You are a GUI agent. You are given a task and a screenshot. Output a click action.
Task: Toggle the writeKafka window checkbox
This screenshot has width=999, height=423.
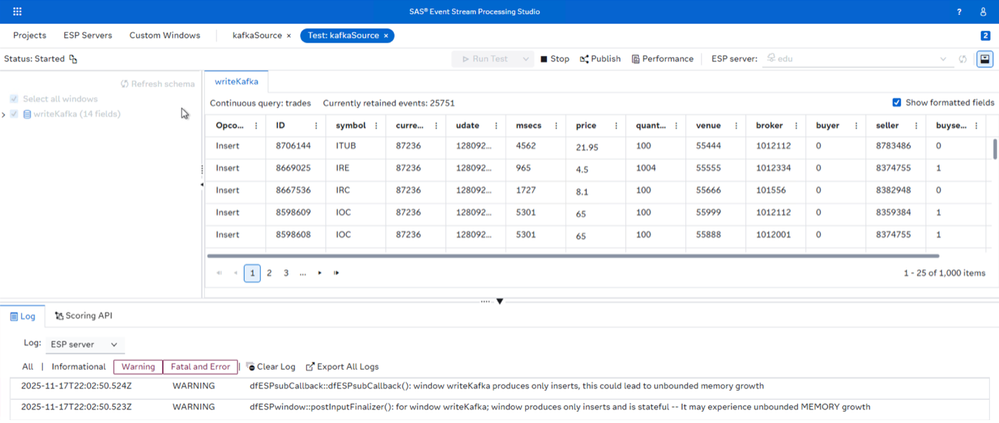14,114
